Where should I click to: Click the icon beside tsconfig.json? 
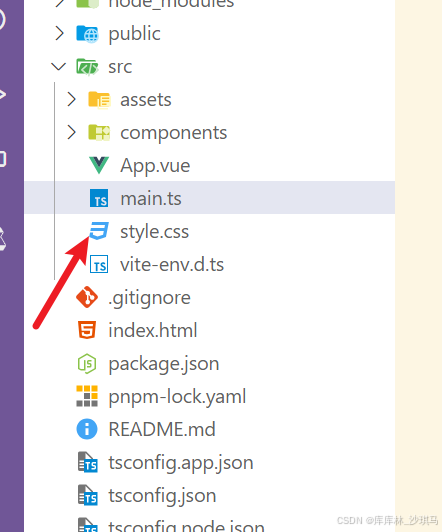pyautogui.click(x=88, y=495)
